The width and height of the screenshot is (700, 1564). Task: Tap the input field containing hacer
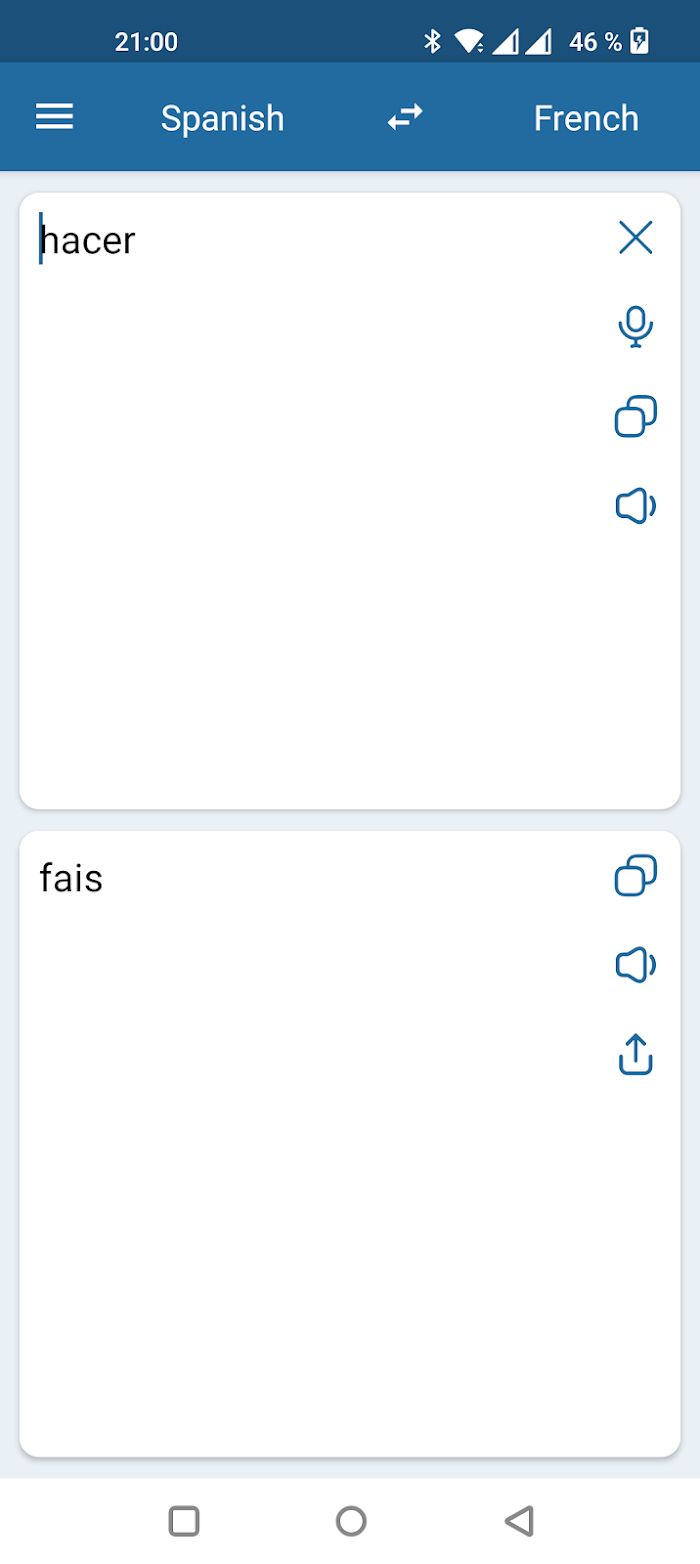tap(310, 500)
